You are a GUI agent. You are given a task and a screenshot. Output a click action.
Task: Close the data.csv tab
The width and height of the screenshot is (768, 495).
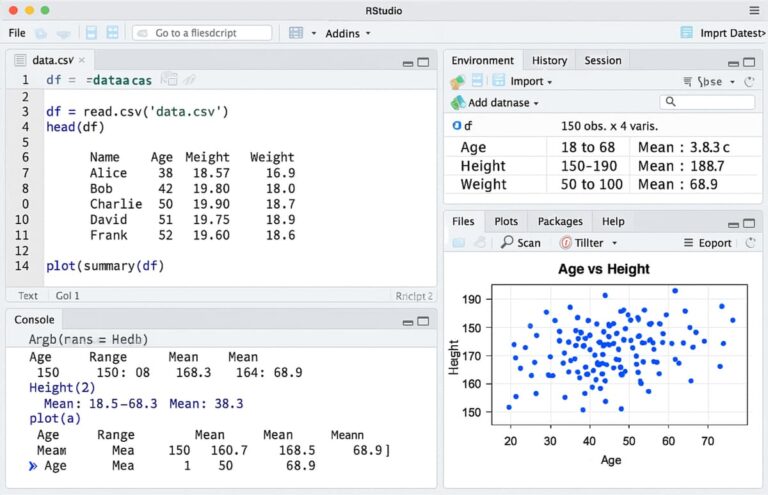click(x=82, y=60)
